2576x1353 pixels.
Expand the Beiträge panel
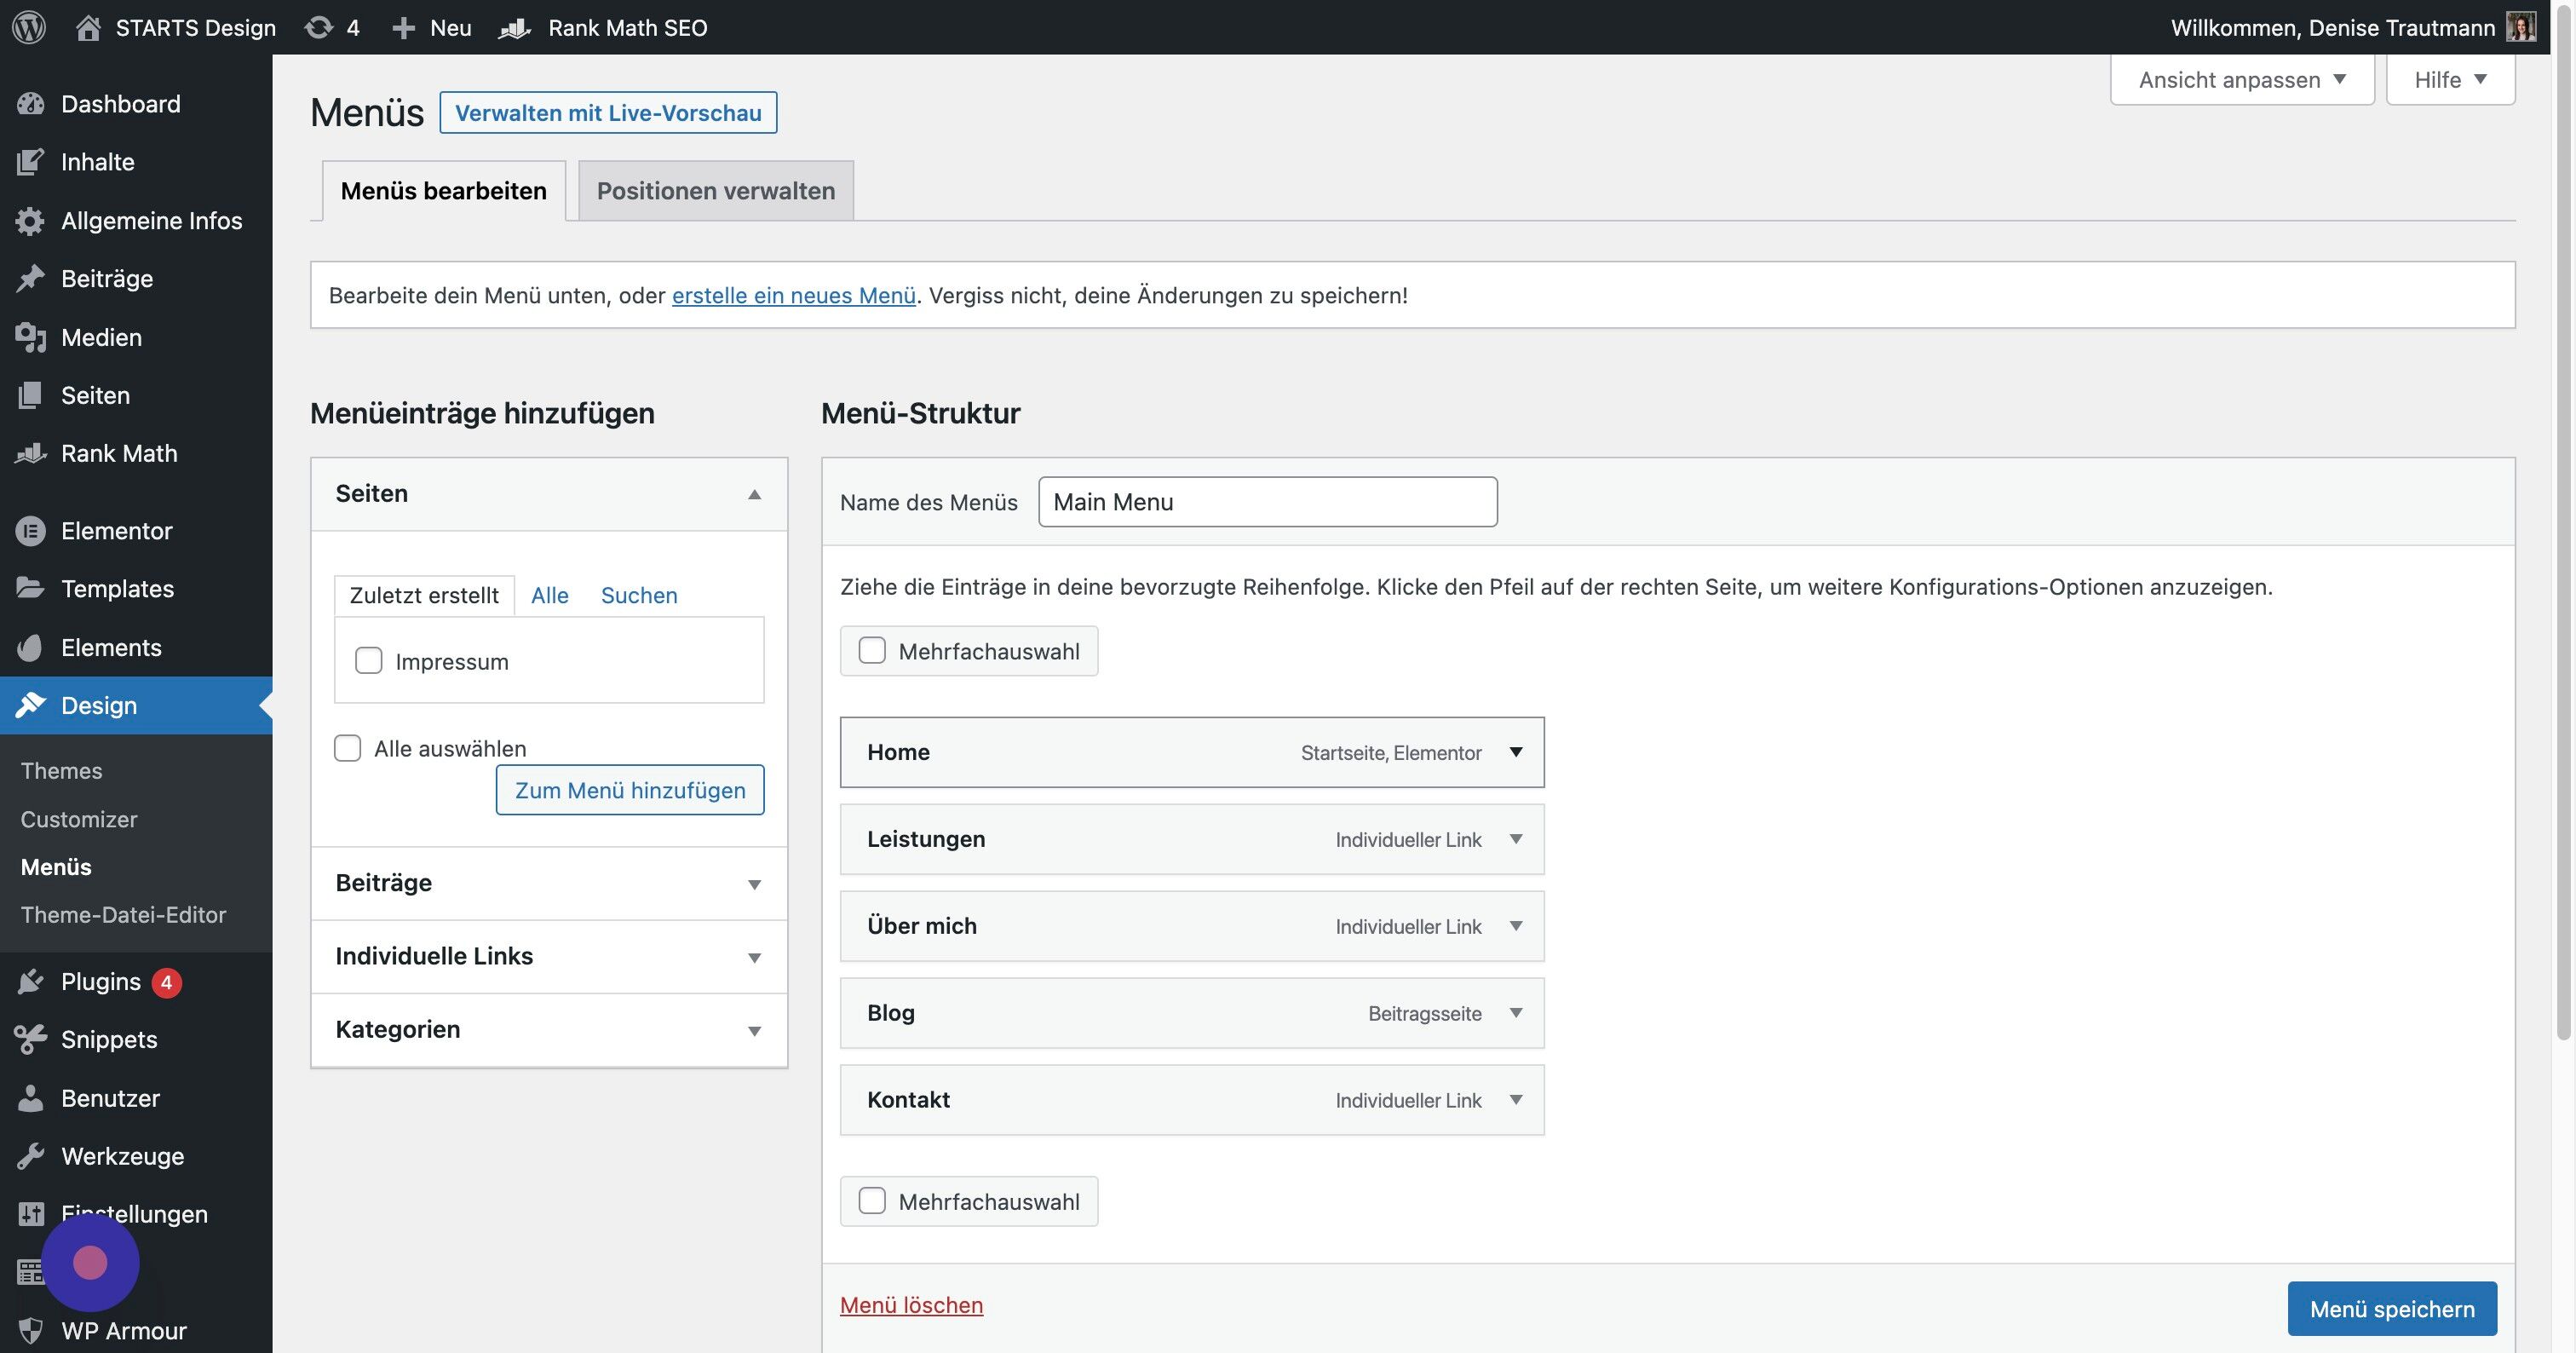[x=549, y=884]
